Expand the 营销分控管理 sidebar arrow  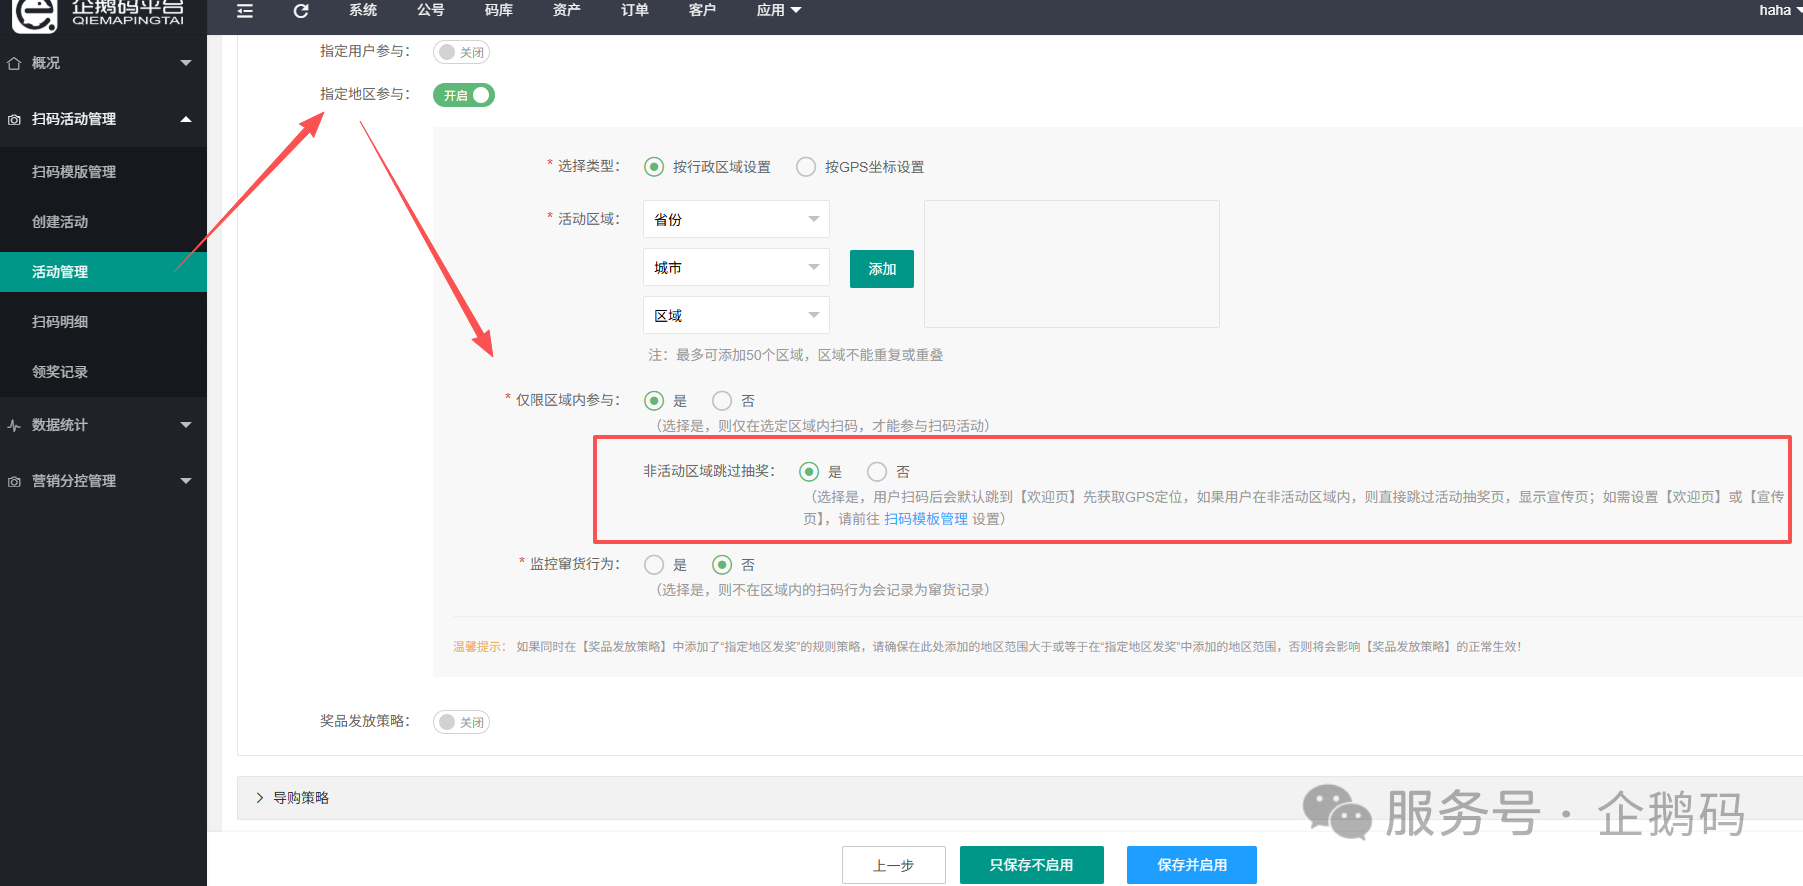tap(186, 481)
